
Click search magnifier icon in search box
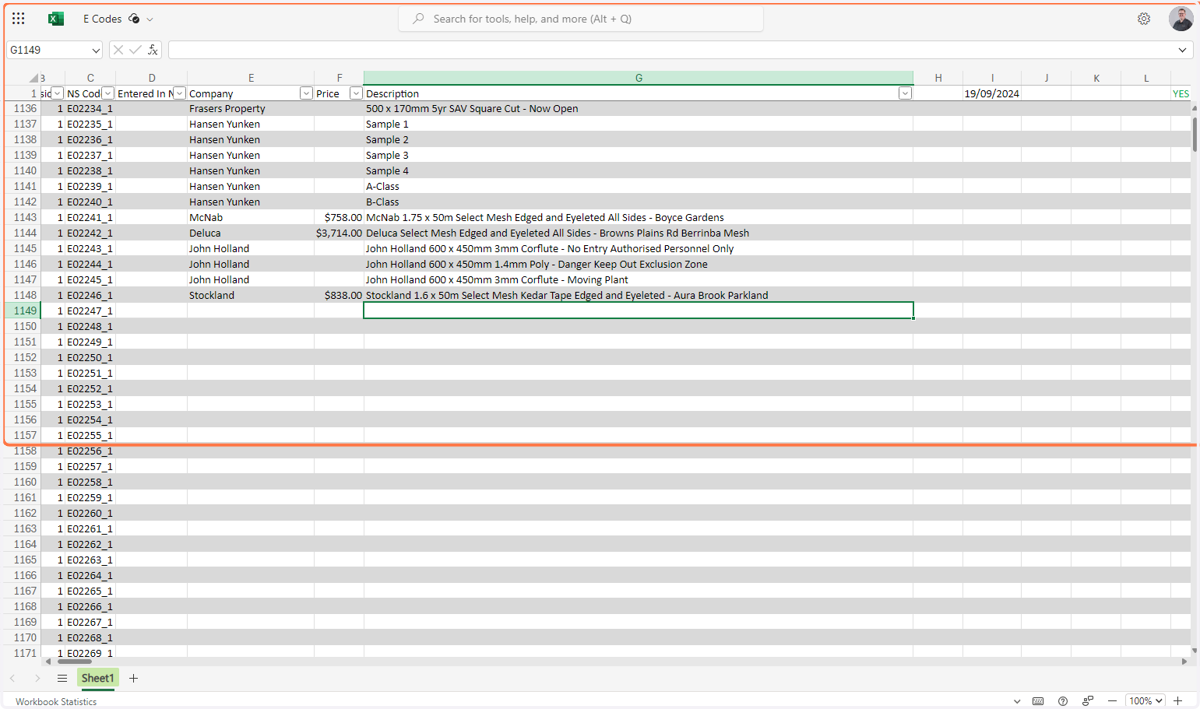coord(419,19)
